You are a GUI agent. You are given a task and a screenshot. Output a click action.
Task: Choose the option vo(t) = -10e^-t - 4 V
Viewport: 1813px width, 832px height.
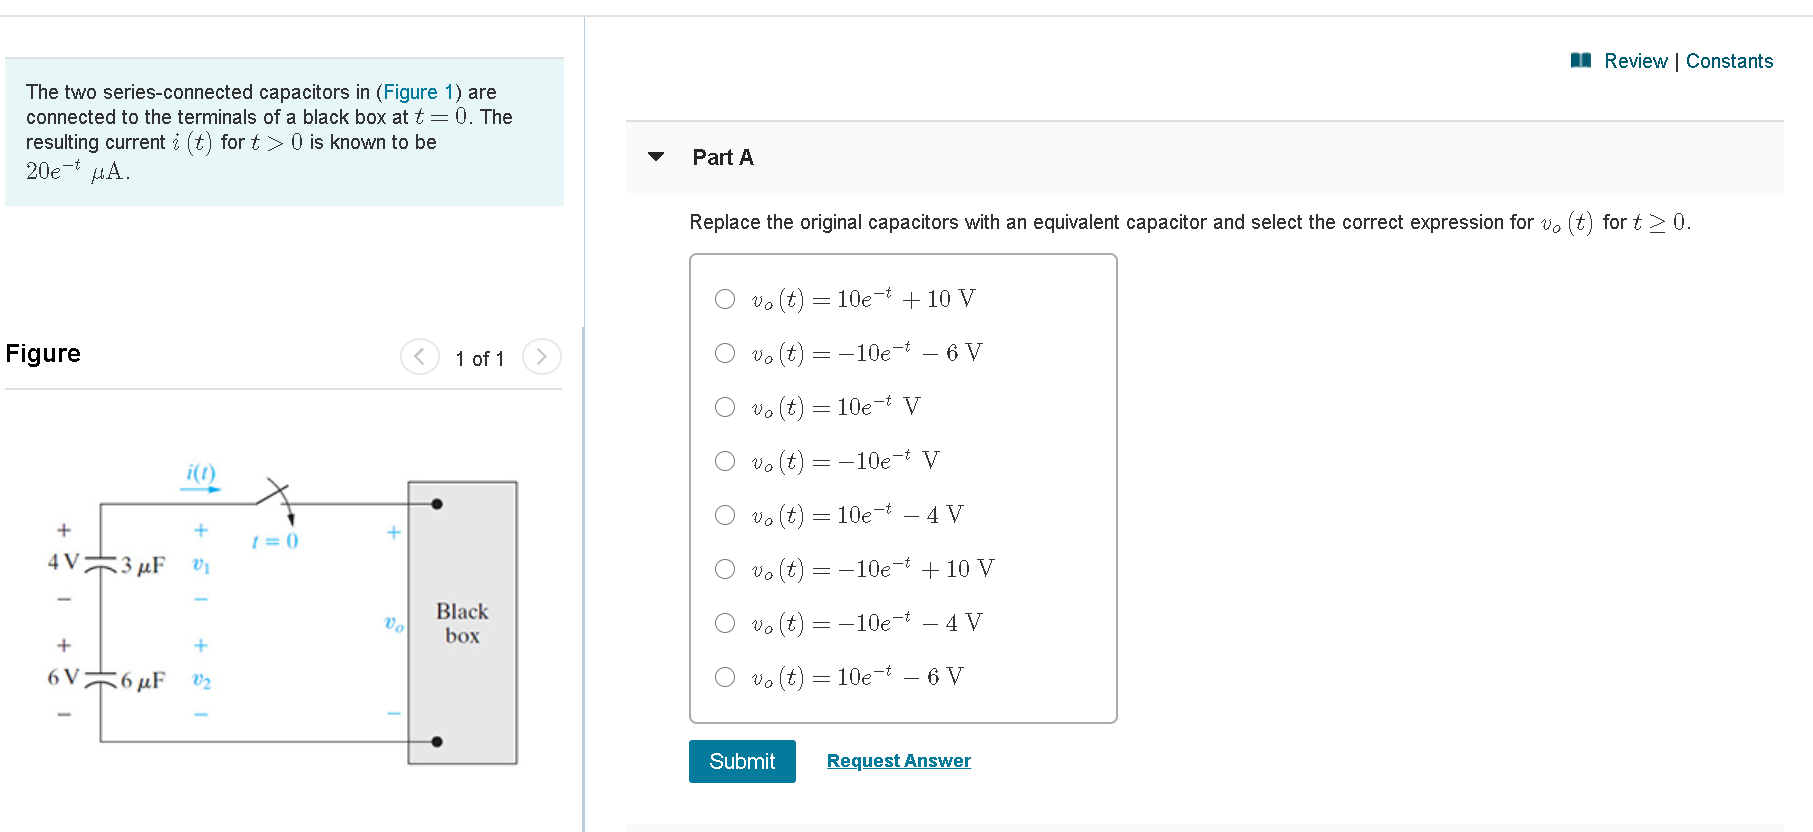pyautogui.click(x=724, y=622)
